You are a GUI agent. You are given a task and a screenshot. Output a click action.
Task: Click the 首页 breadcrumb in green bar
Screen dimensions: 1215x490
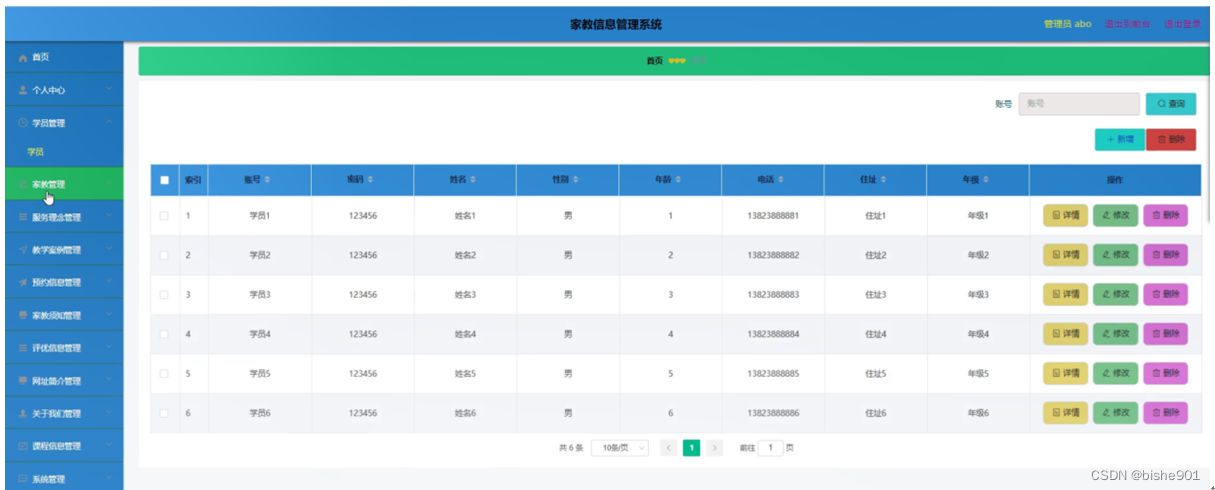point(654,61)
